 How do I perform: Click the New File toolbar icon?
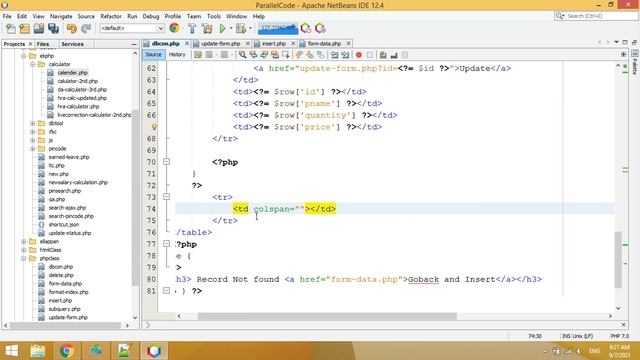pyautogui.click(x=11, y=28)
